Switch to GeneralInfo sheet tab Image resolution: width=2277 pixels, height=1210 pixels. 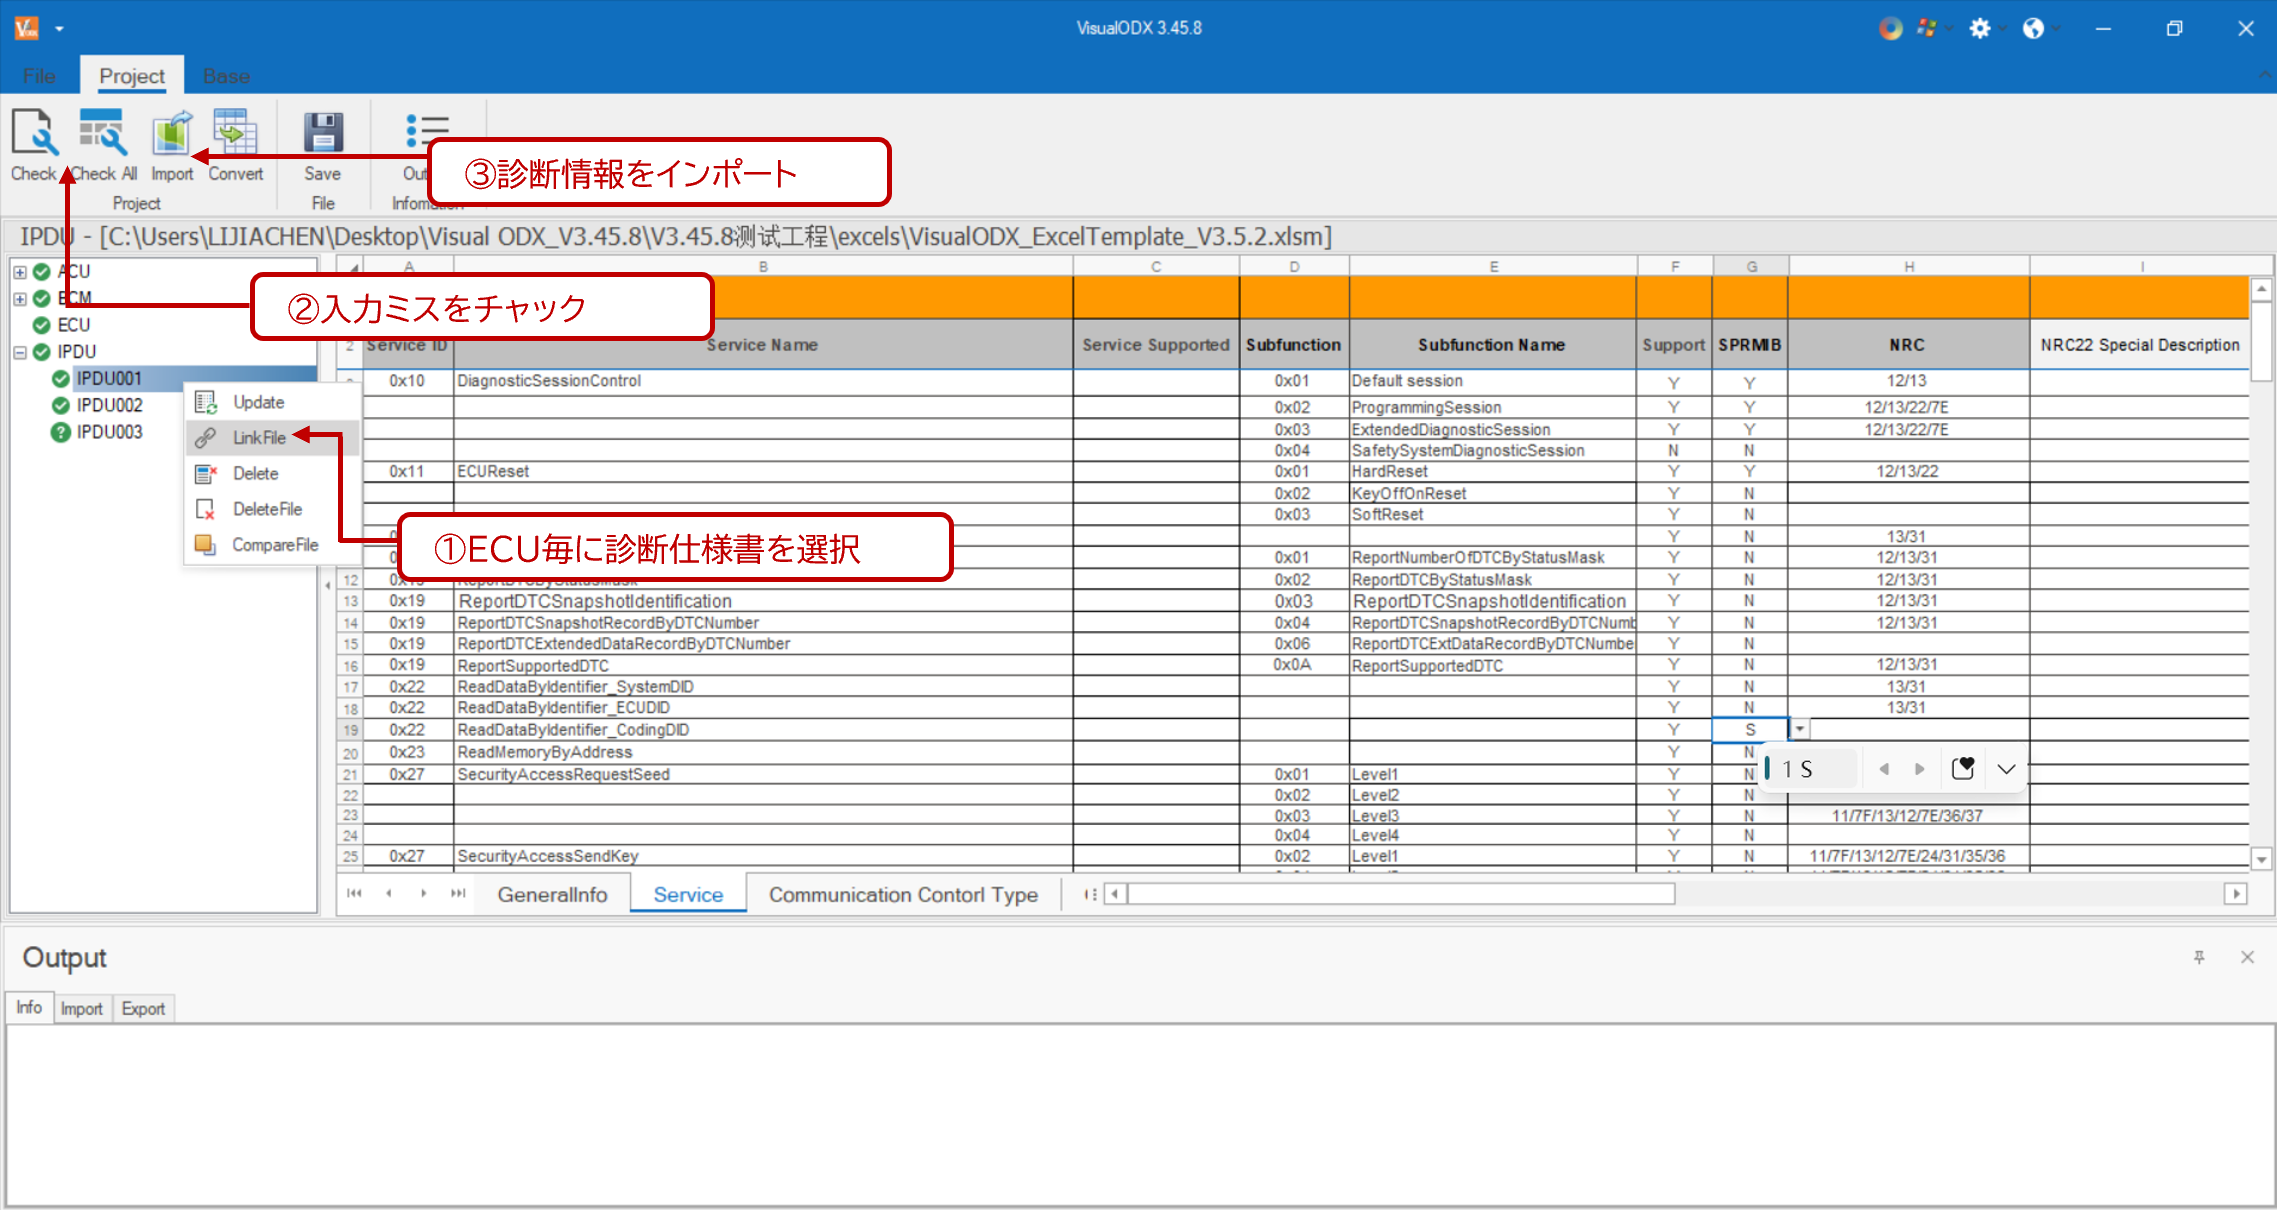pos(552,894)
